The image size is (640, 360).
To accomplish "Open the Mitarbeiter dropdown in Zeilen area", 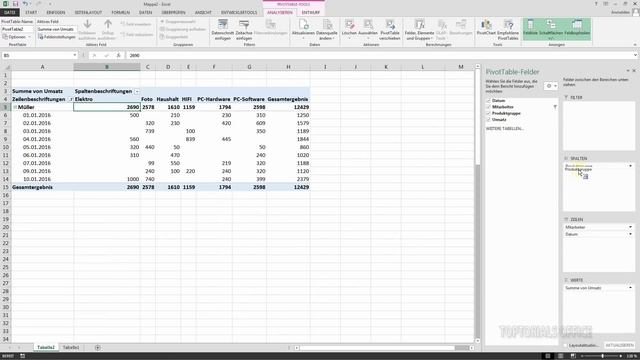I will (x=630, y=227).
